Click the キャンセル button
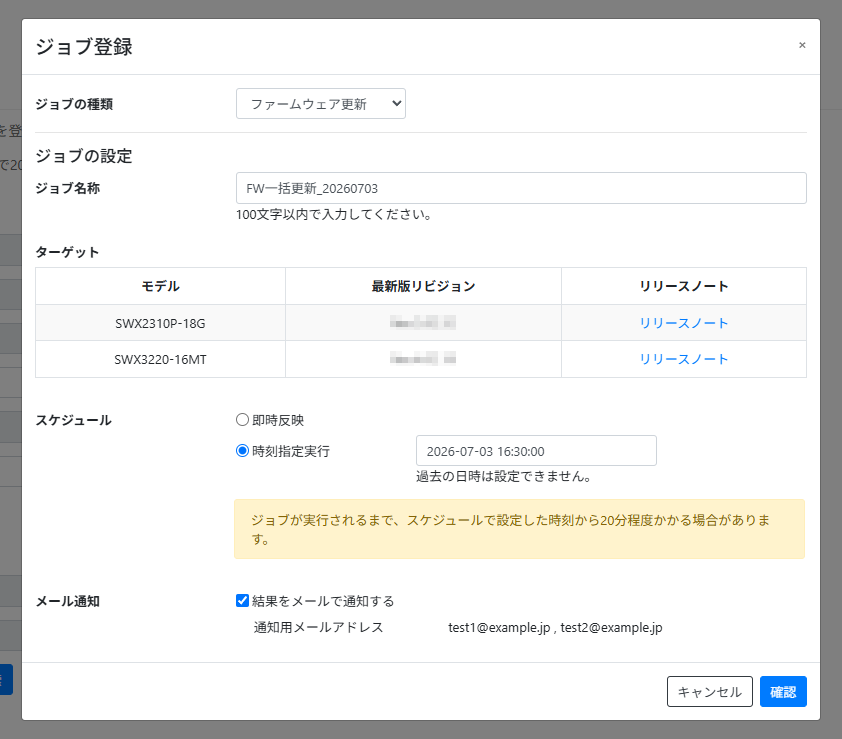 coord(709,691)
